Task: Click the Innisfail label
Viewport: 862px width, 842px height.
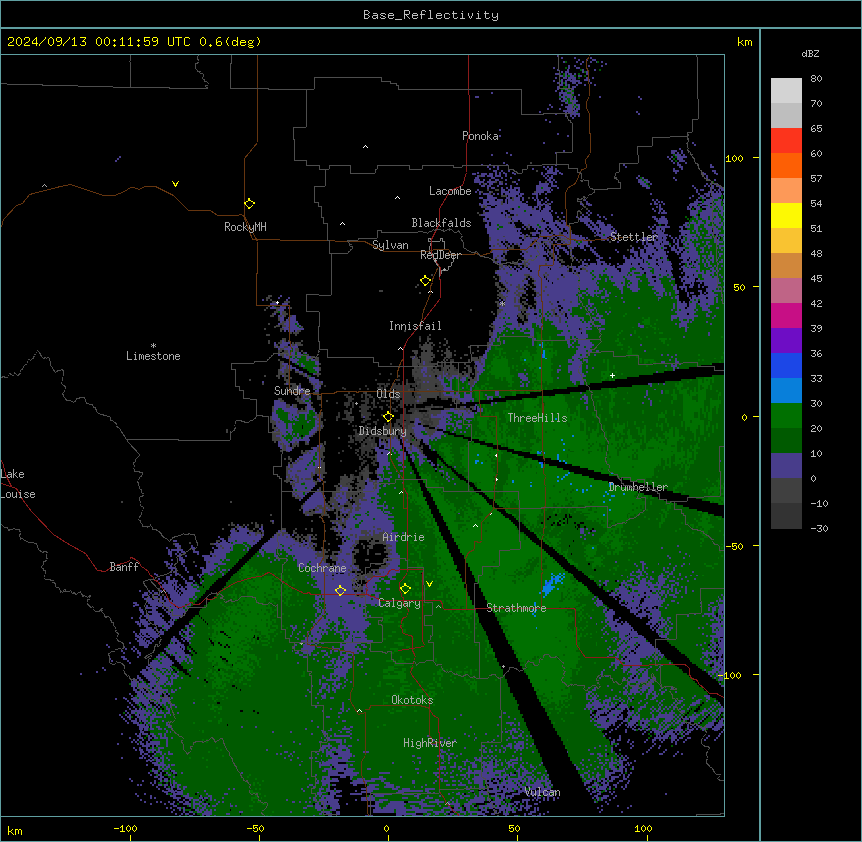Action: point(415,326)
